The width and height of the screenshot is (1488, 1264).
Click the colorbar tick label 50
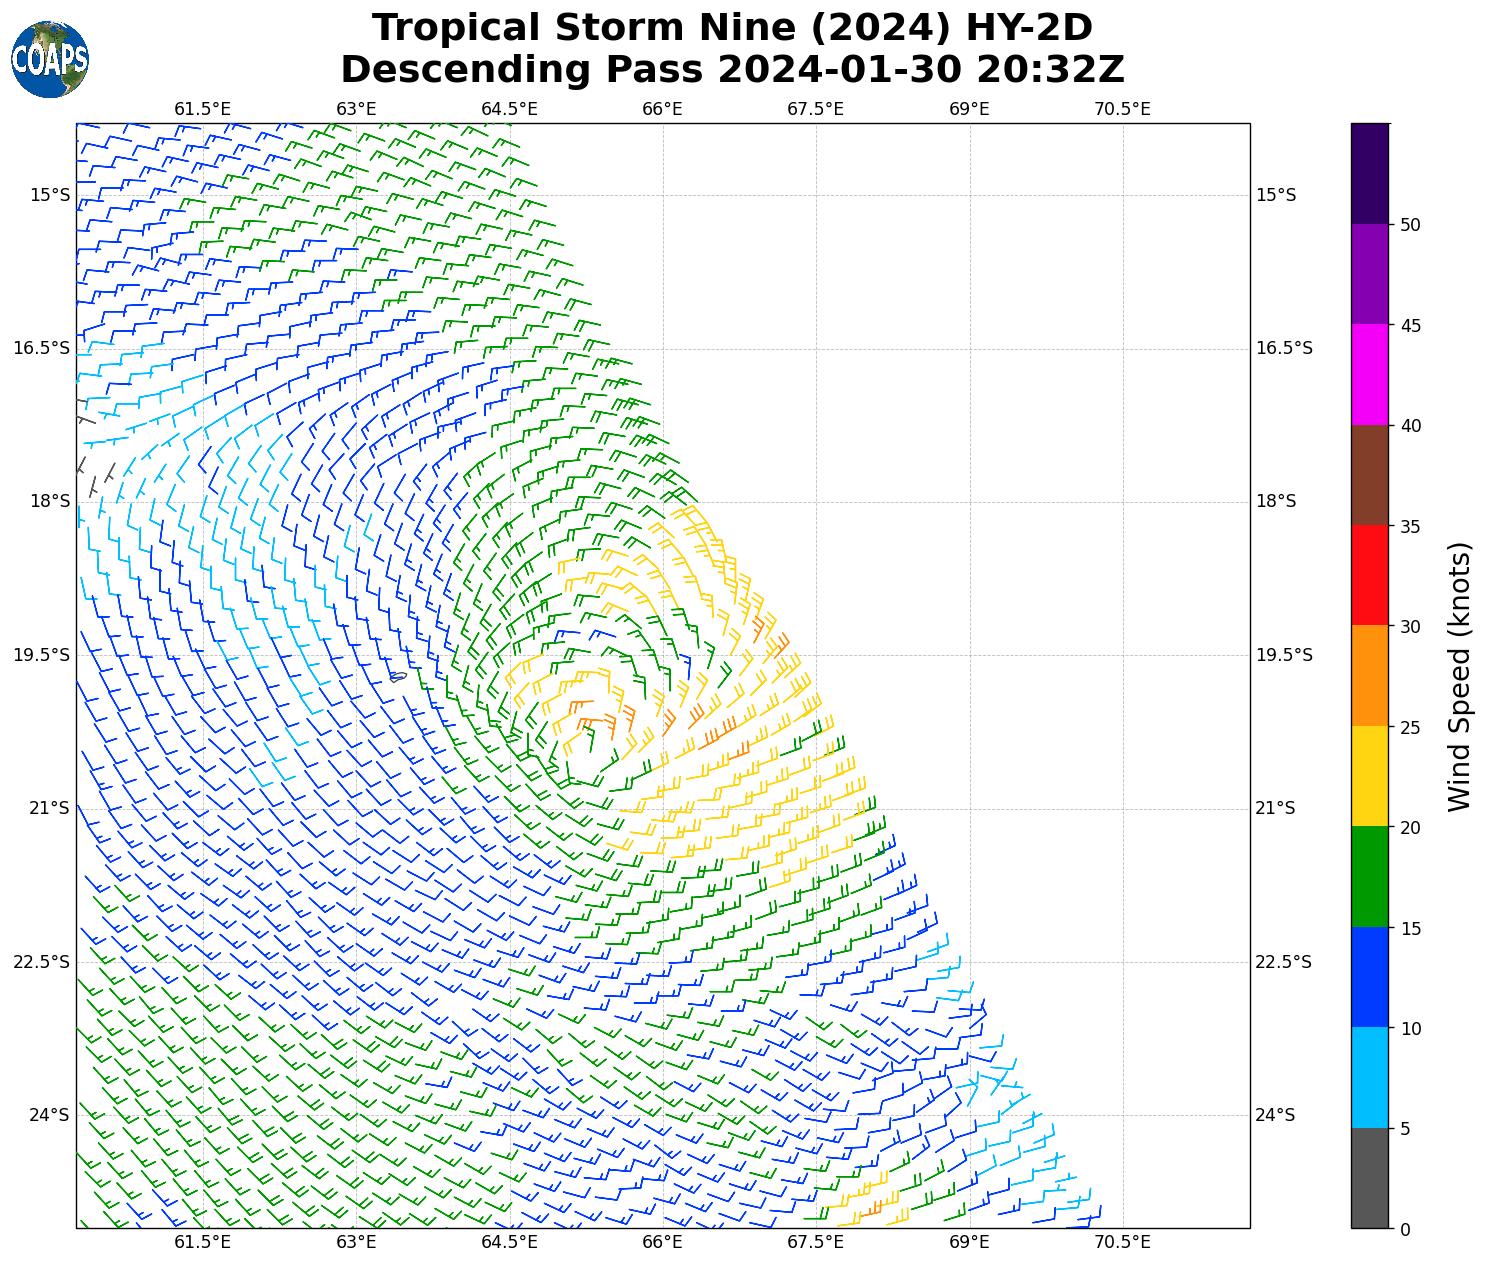(x=1410, y=225)
